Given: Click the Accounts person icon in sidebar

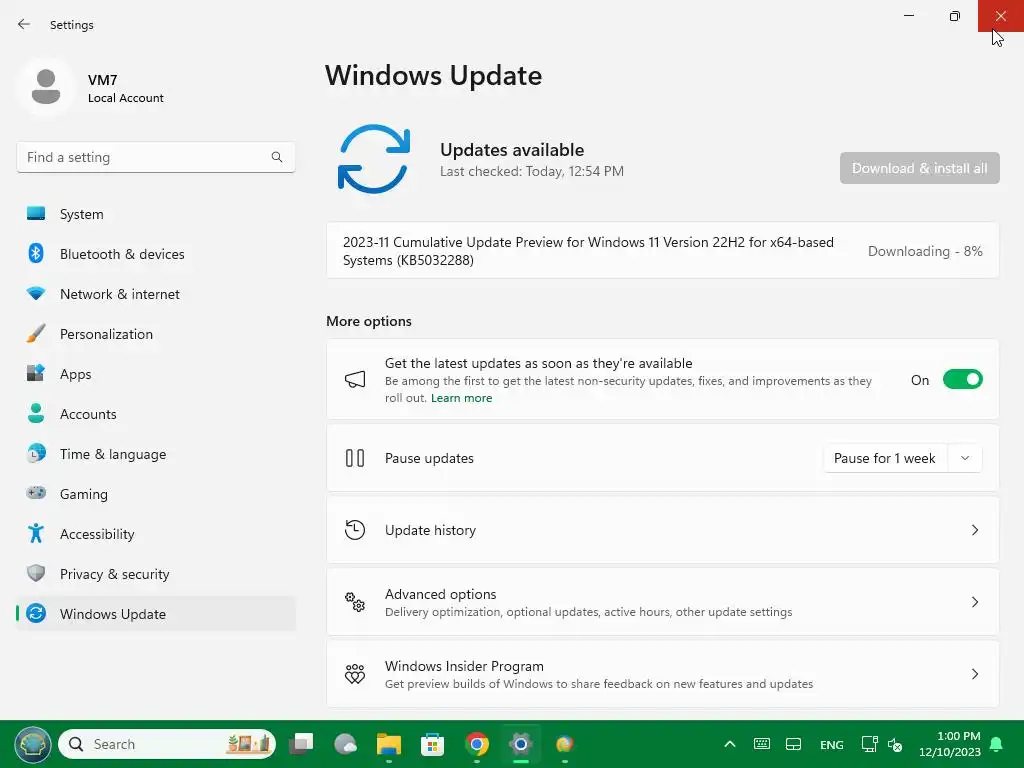Looking at the screenshot, I should click(x=36, y=413).
